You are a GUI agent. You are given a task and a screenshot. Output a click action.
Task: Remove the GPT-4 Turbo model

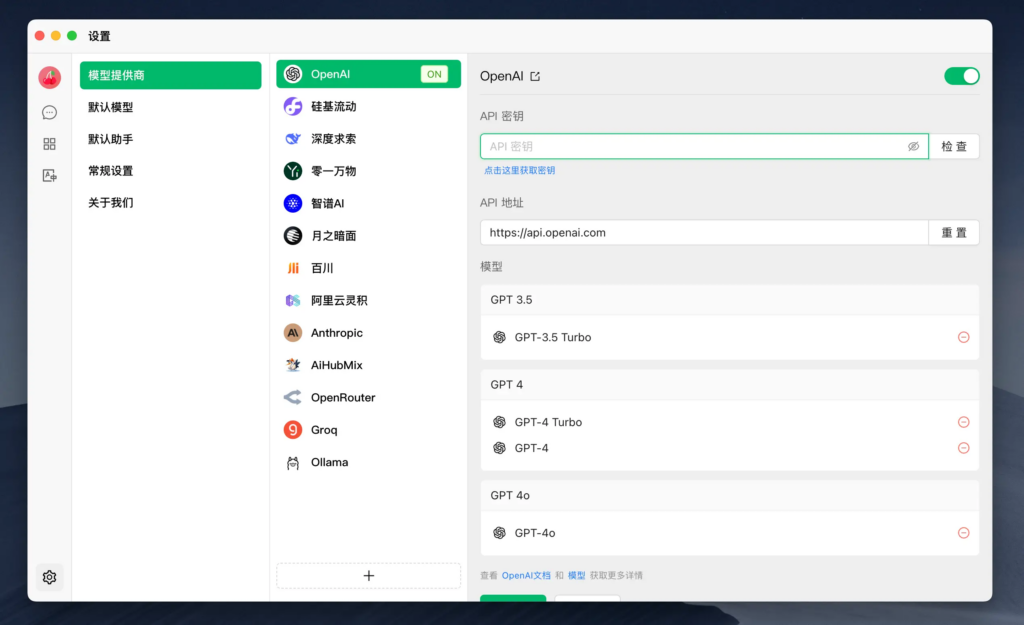click(x=963, y=422)
